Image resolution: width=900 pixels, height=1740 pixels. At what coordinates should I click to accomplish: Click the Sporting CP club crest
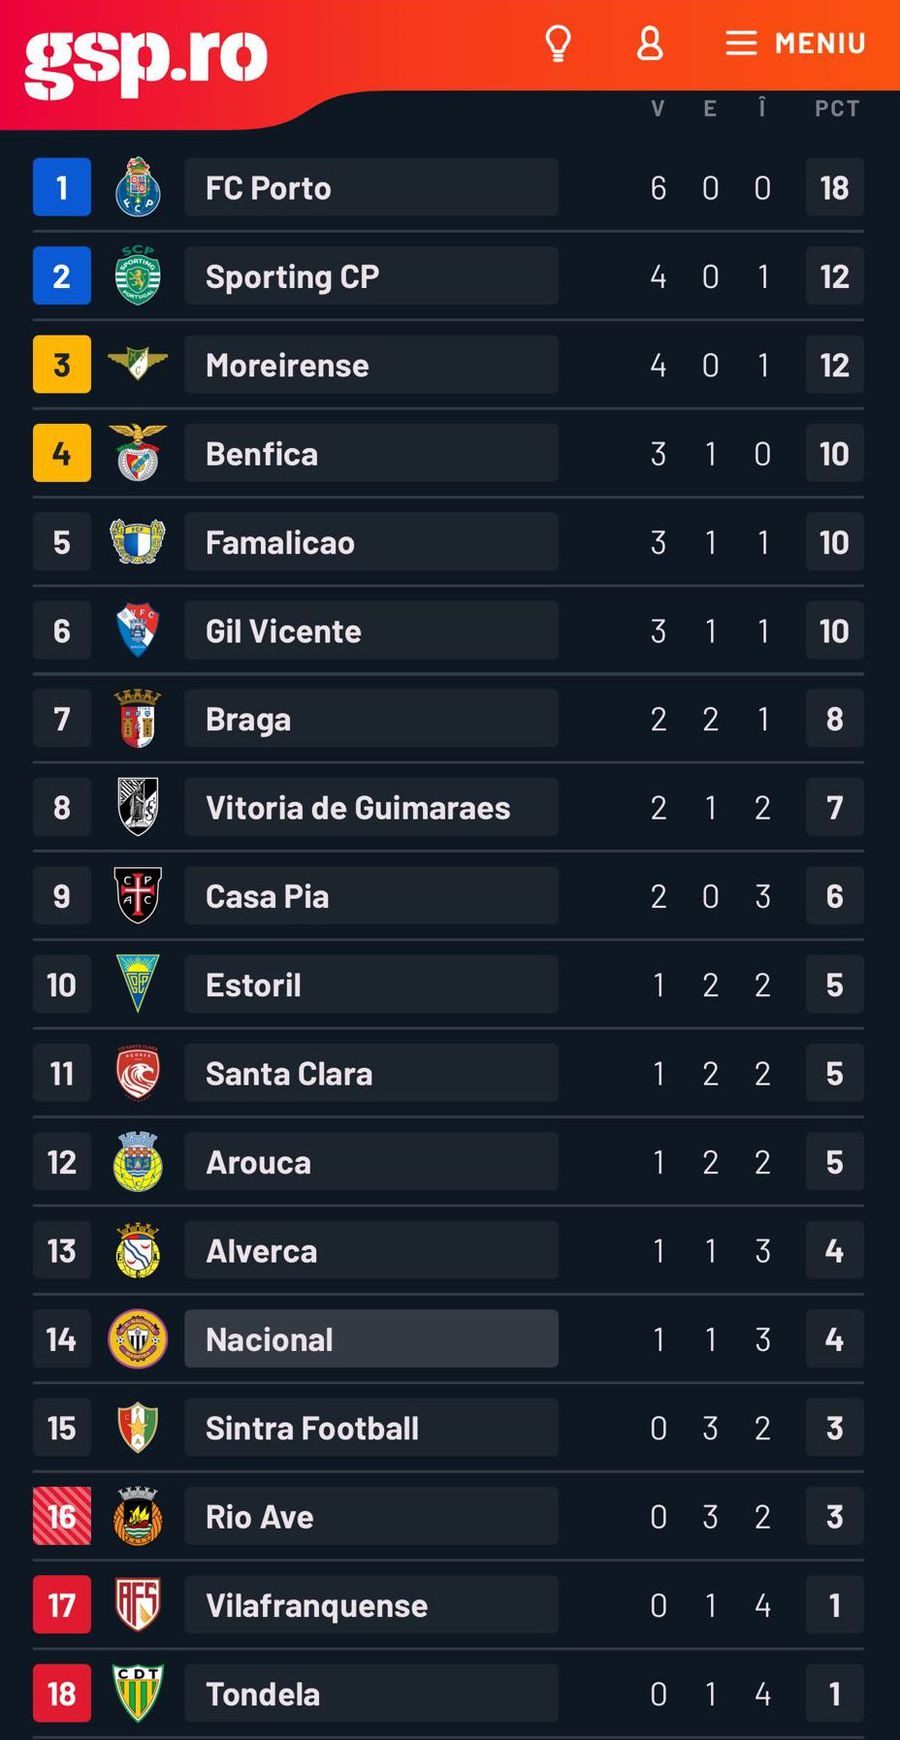tap(138, 276)
